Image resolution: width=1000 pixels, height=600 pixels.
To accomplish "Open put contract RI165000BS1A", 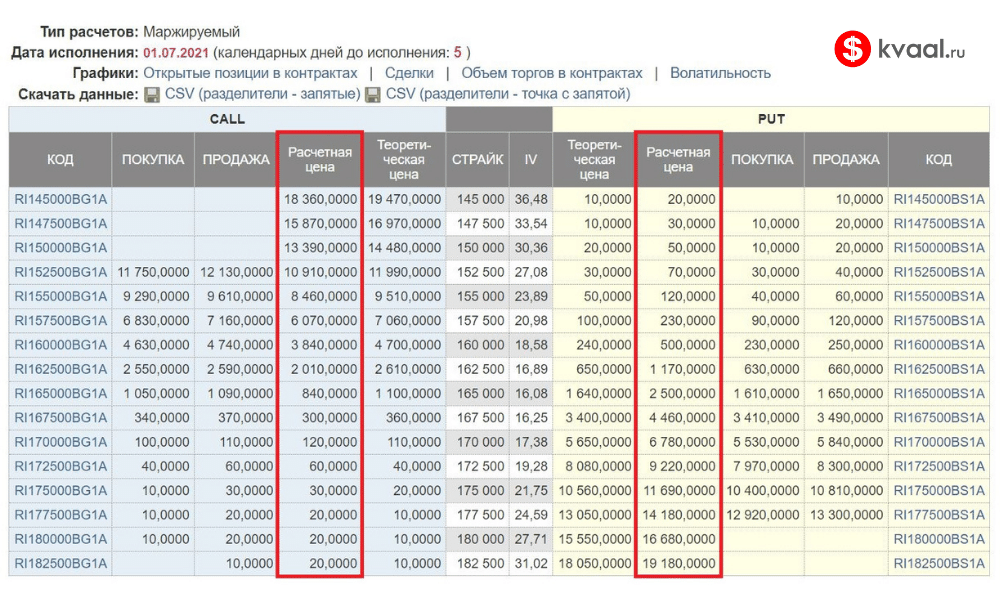I will coord(939,393).
